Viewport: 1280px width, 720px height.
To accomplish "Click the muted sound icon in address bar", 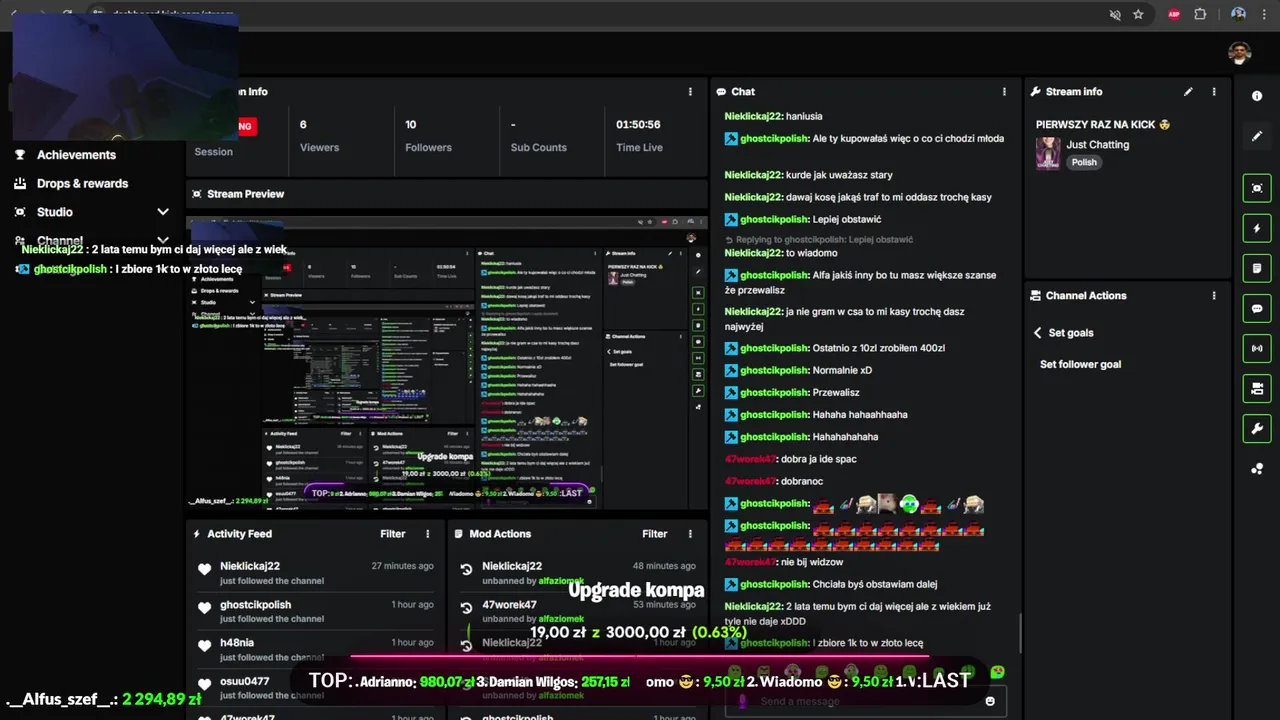I will click(1115, 15).
